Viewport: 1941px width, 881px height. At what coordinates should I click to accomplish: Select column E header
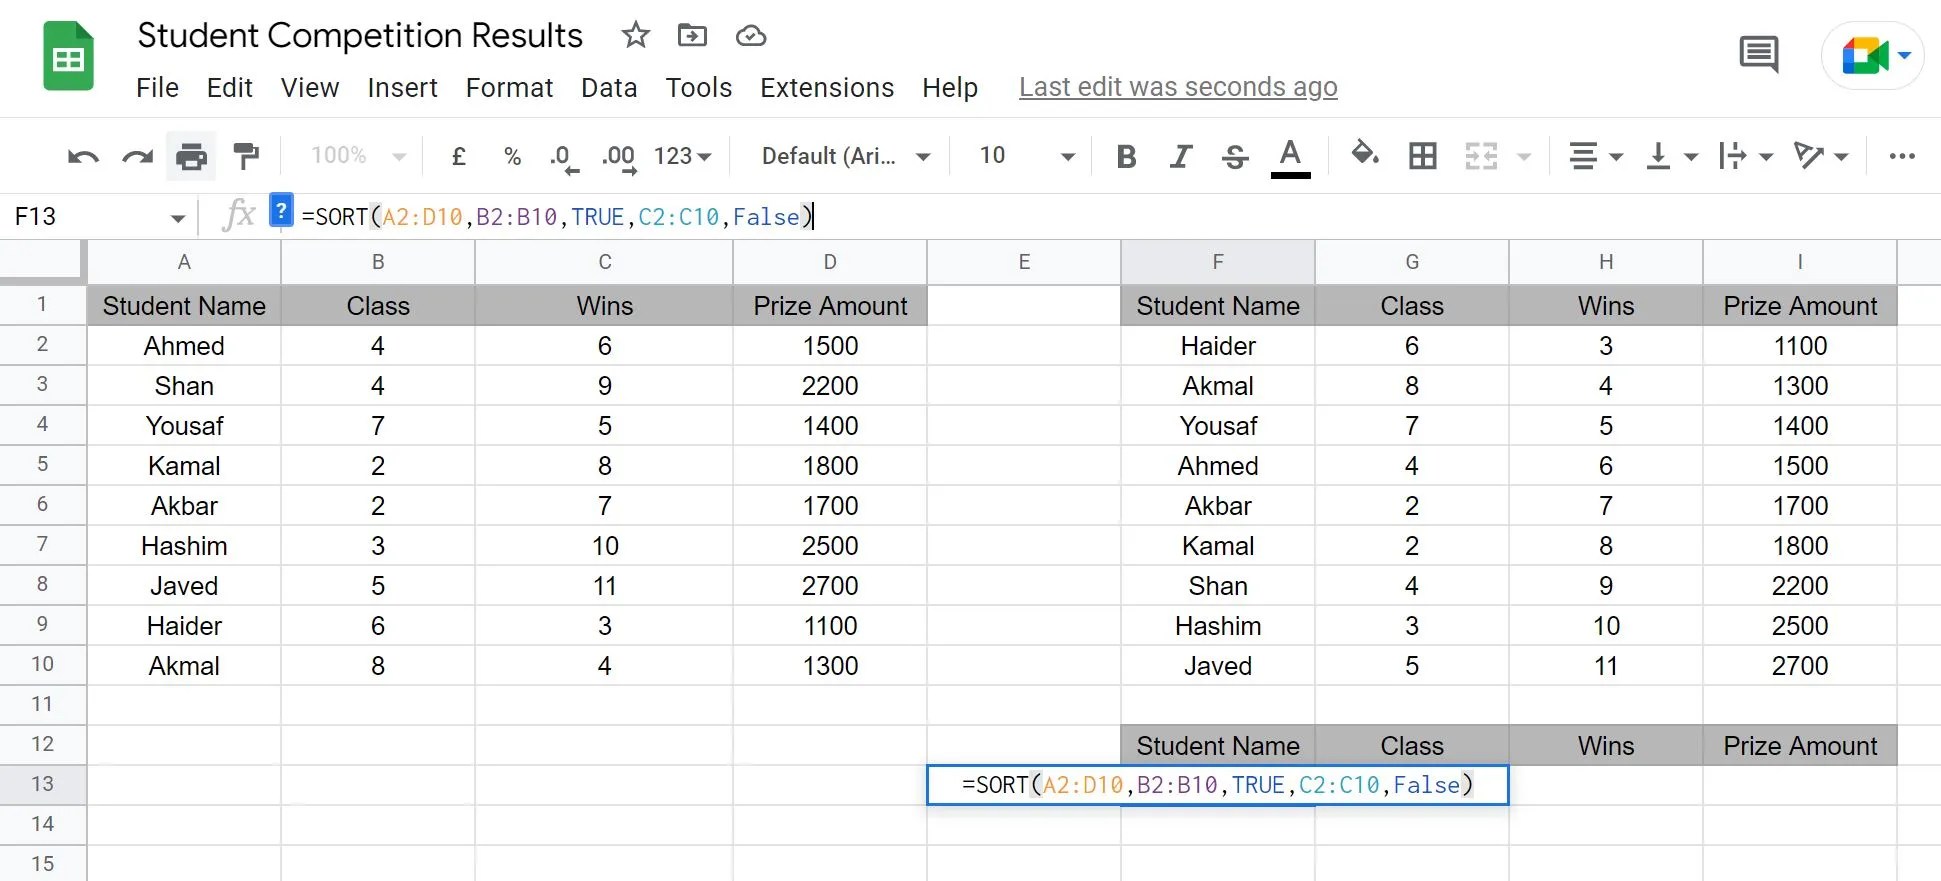tap(1024, 262)
